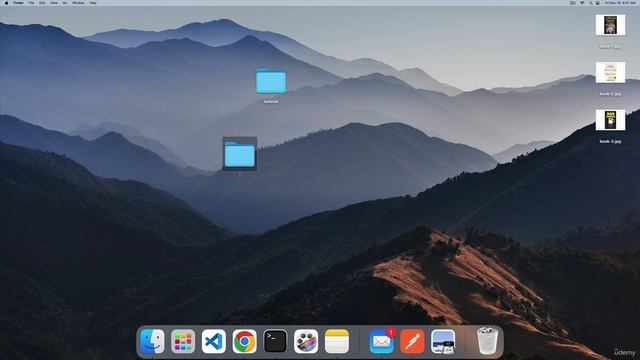Open the Edit menu
The height and width of the screenshot is (360, 640).
pyautogui.click(x=42, y=3)
